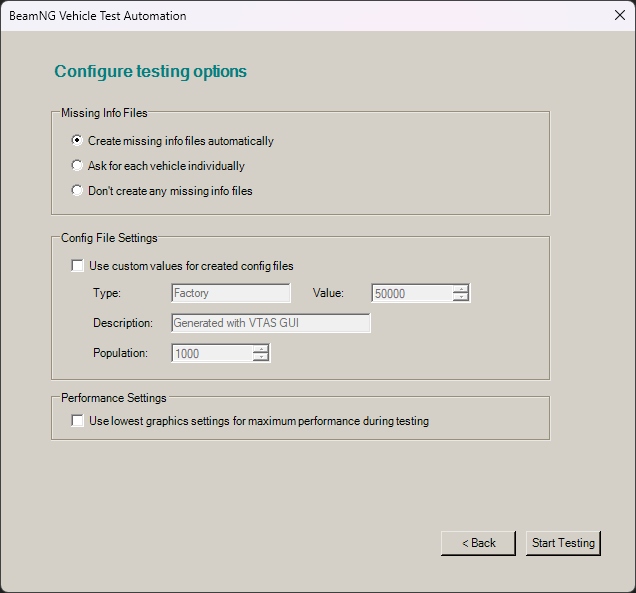
Task: Click the BeamNG Vehicle Test Automation title text
Action: 98,16
